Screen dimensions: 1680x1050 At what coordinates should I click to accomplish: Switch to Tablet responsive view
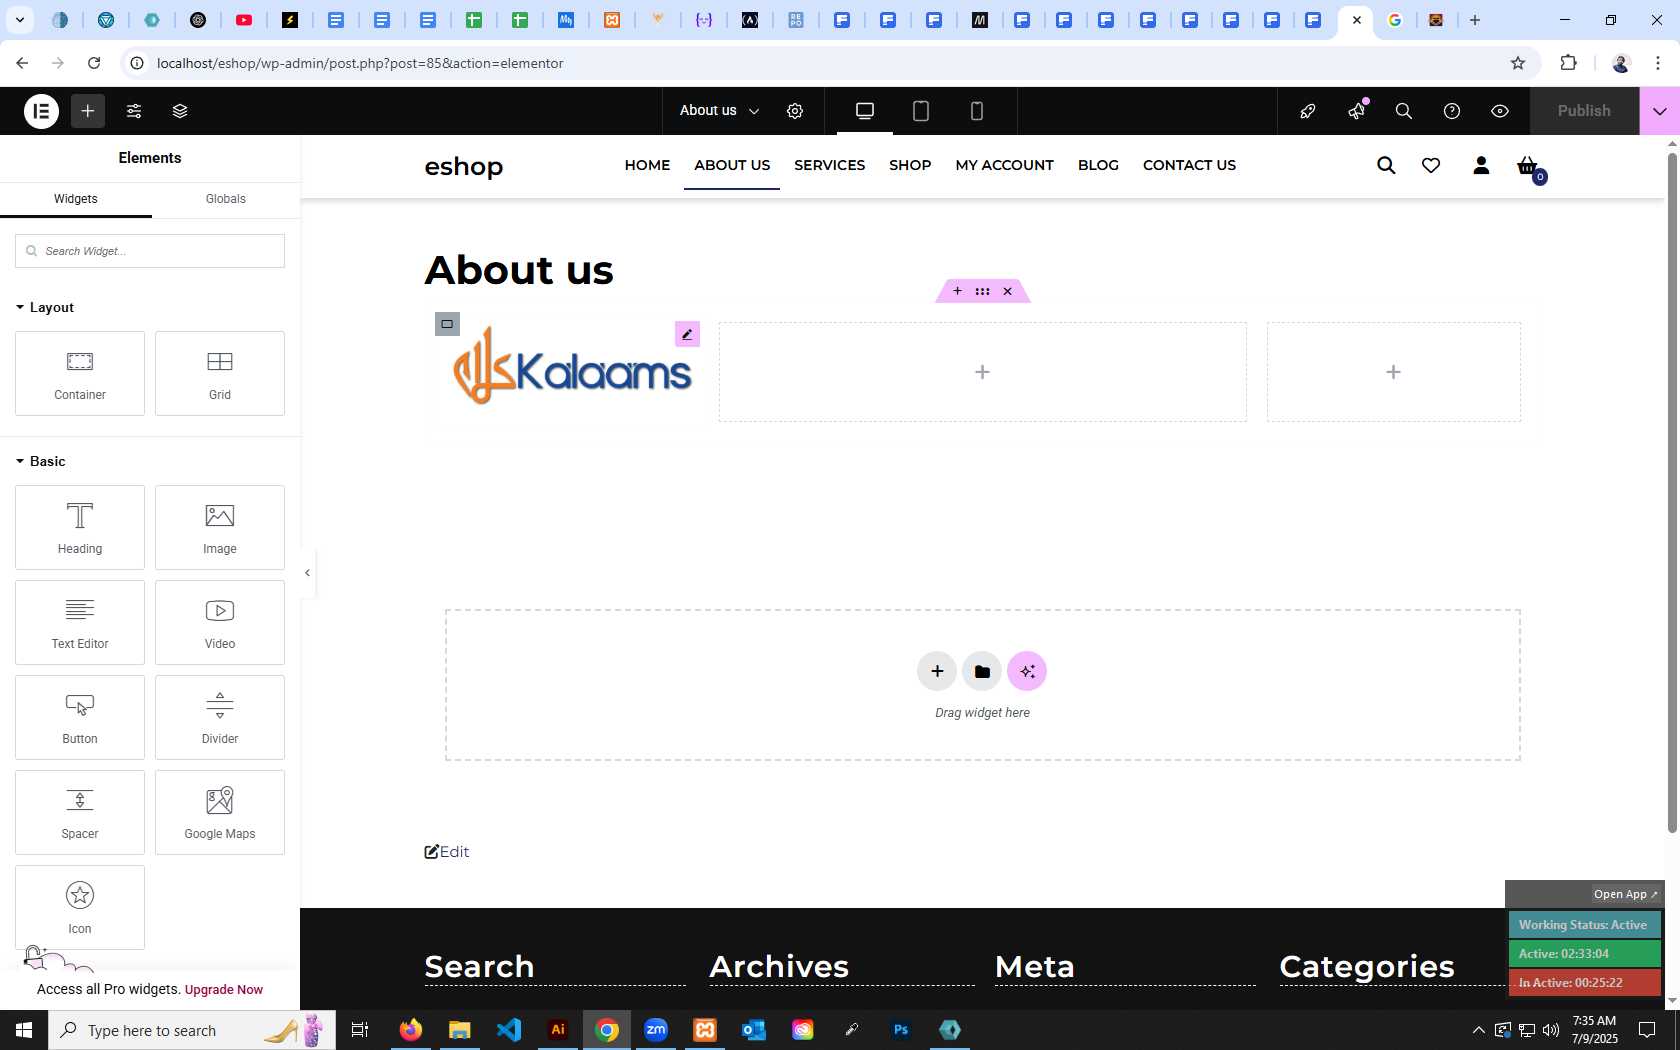pos(921,111)
